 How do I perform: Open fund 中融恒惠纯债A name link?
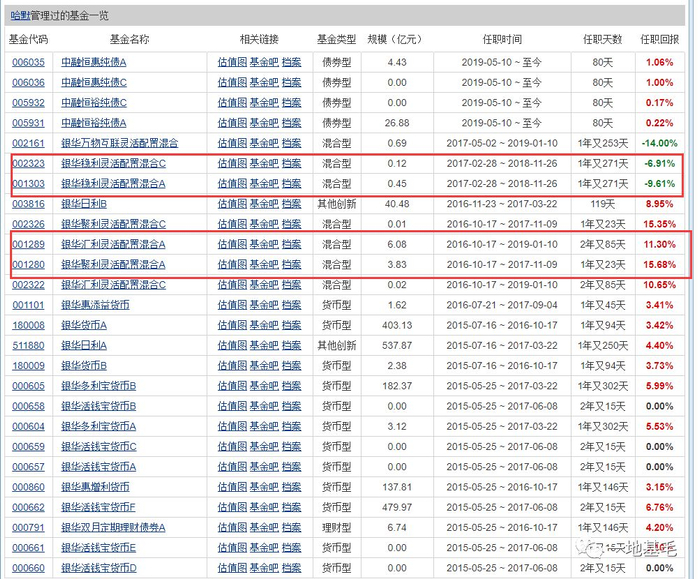(x=94, y=62)
